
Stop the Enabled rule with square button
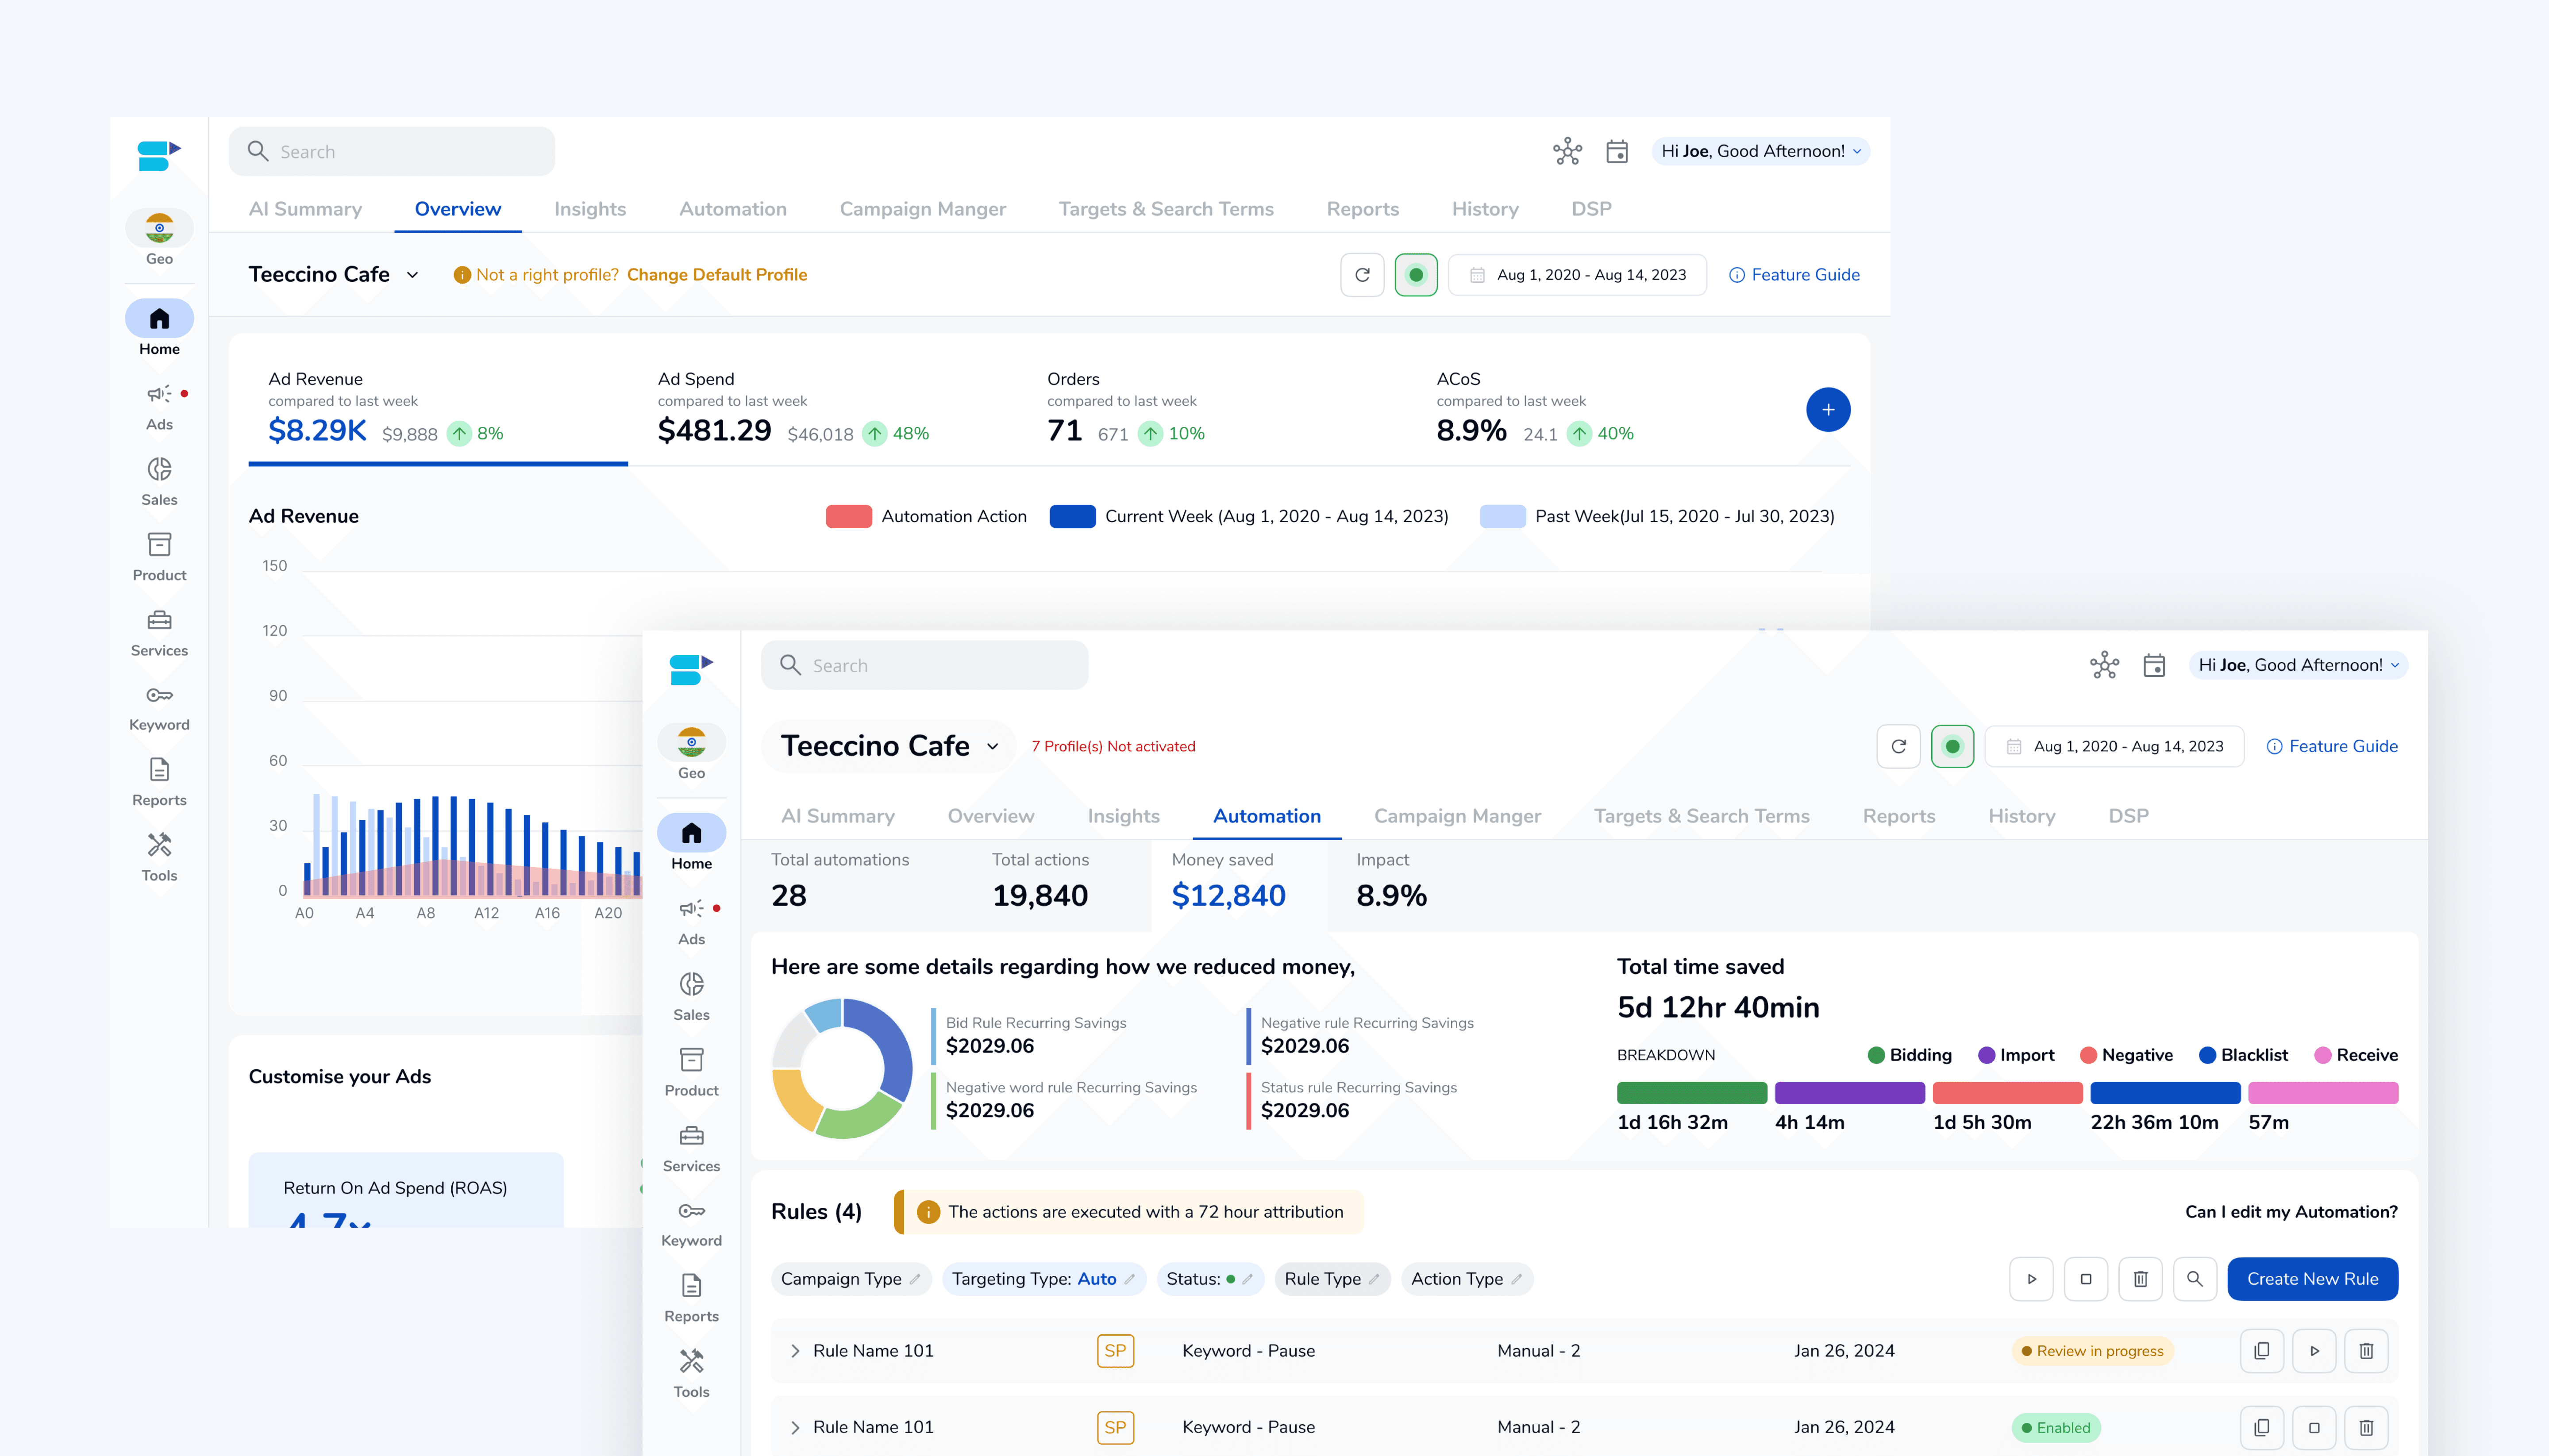click(x=2313, y=1427)
